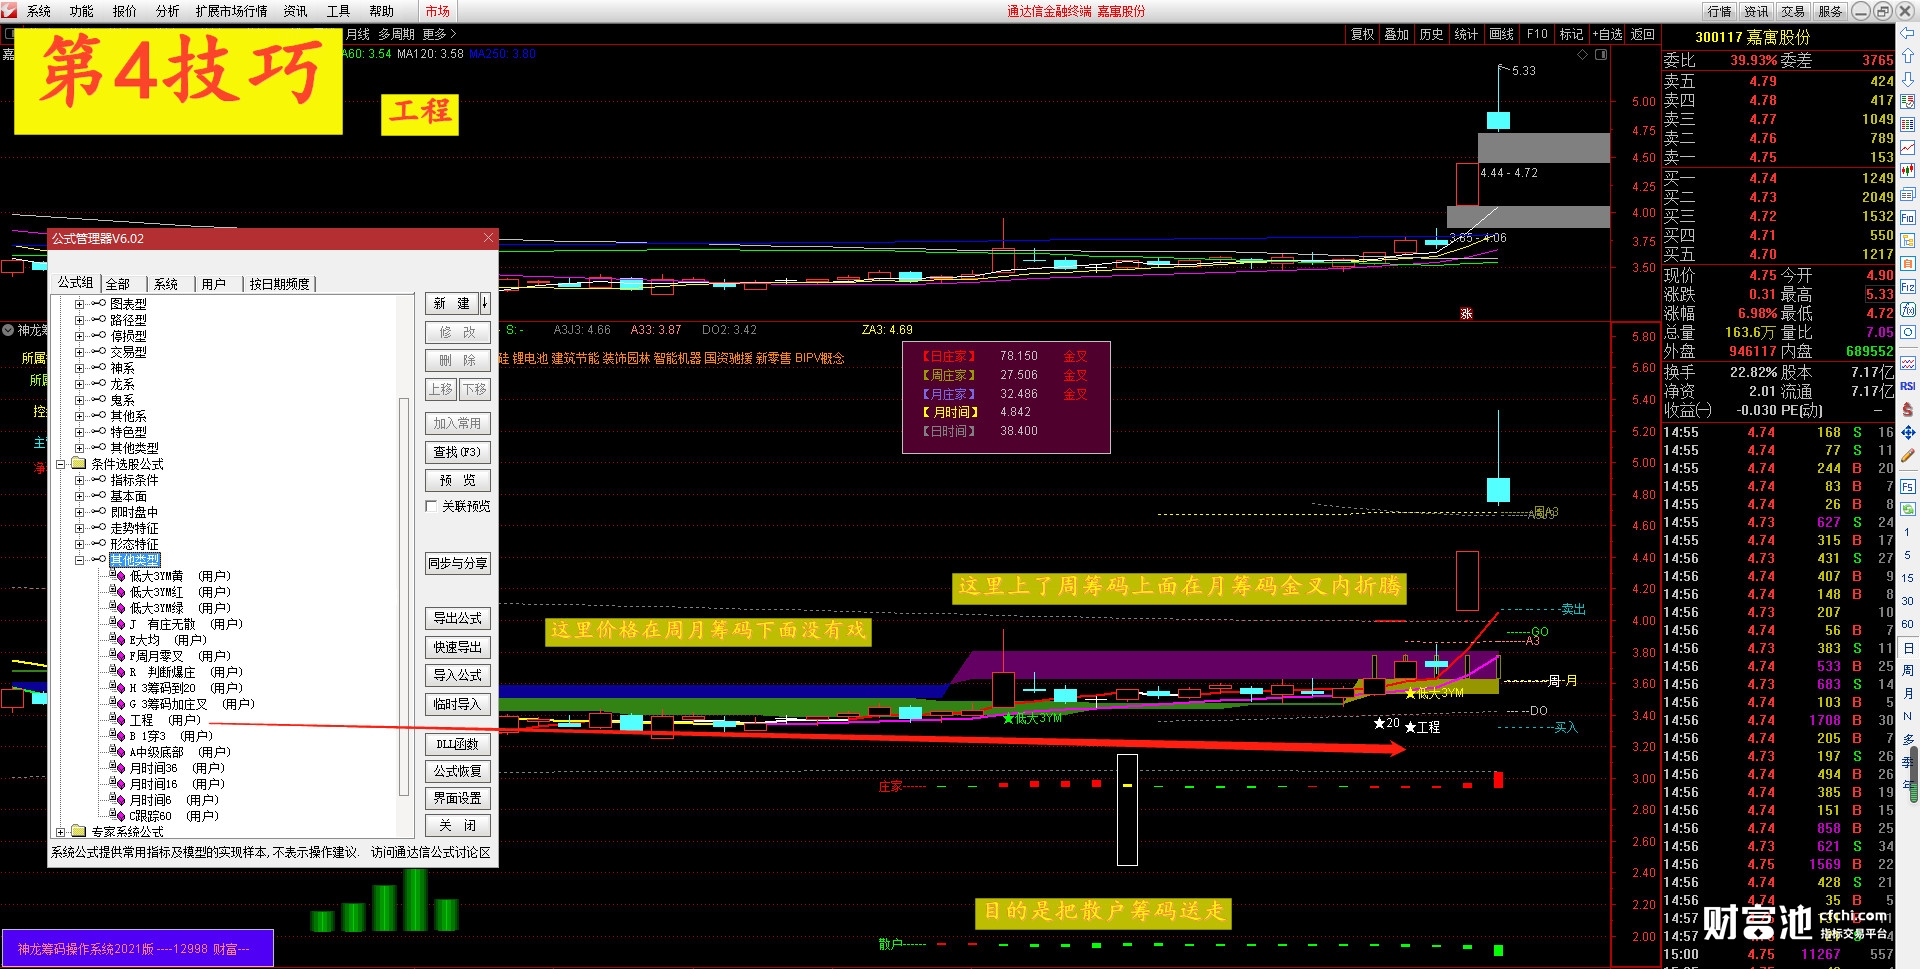Open the 扩展市场行情 menu
This screenshot has width=1920, height=969.
[x=231, y=11]
